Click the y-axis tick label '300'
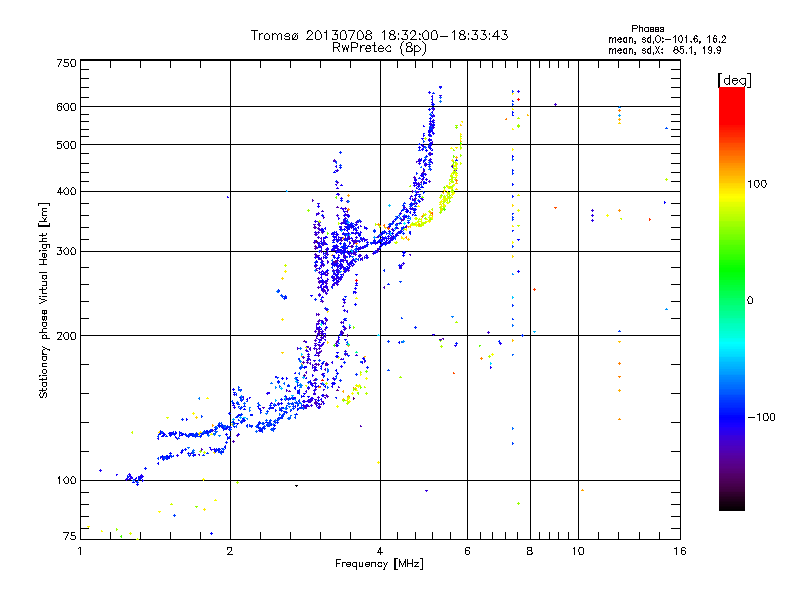800x600 pixels. pos(66,251)
